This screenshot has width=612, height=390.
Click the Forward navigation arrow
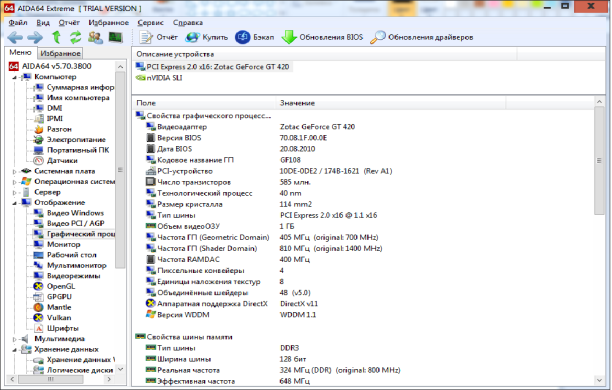(35, 37)
